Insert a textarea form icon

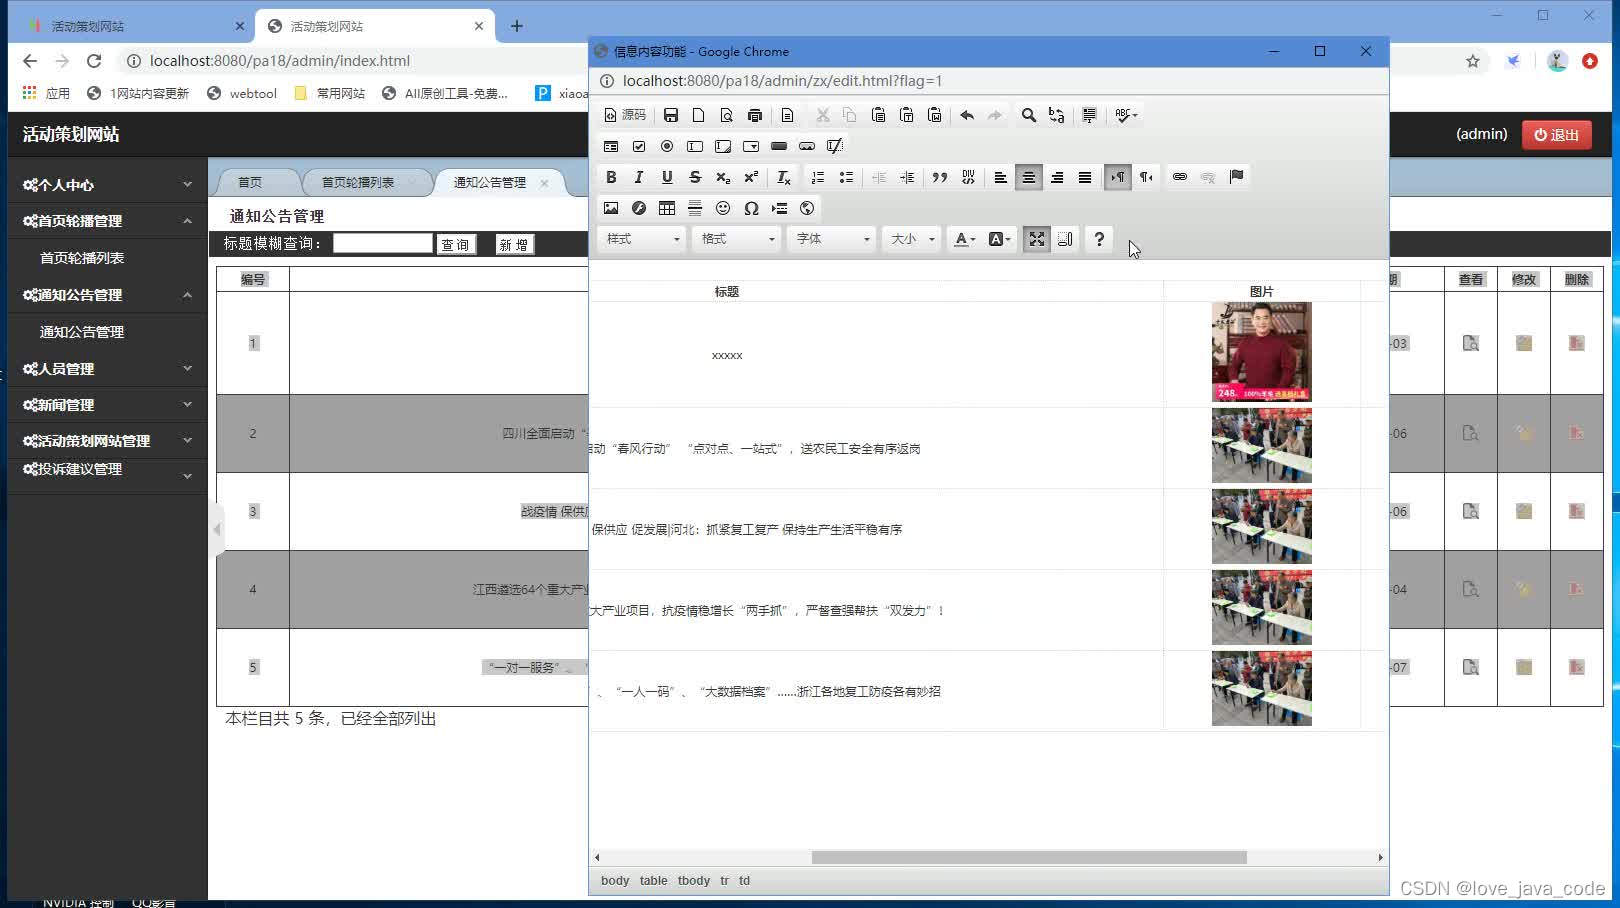723,146
